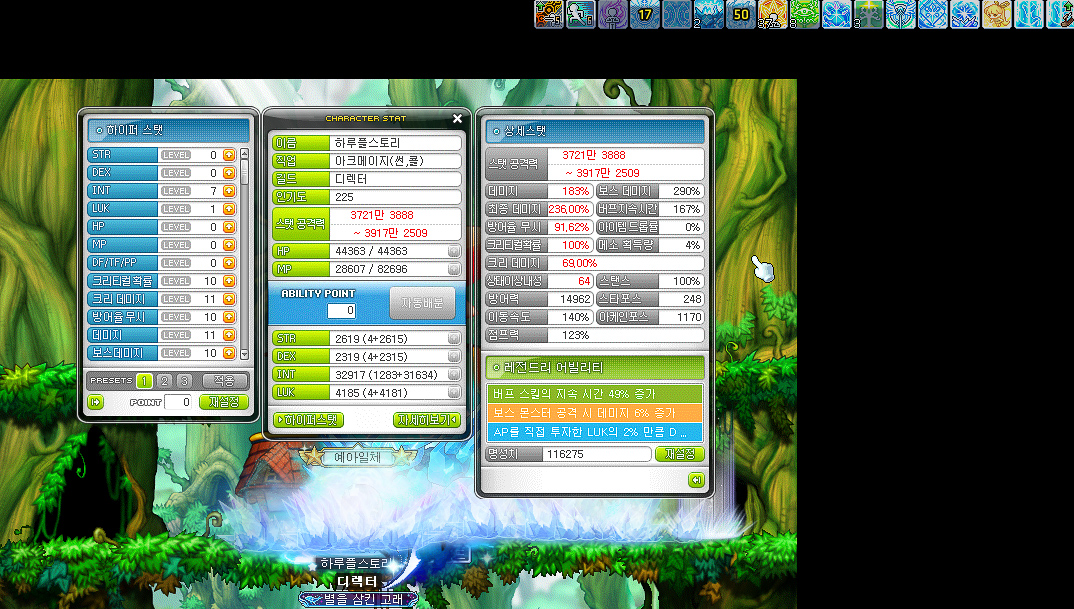Raise DF/TF/PP hyper stat level
This screenshot has height=609, width=1074.
[229, 262]
